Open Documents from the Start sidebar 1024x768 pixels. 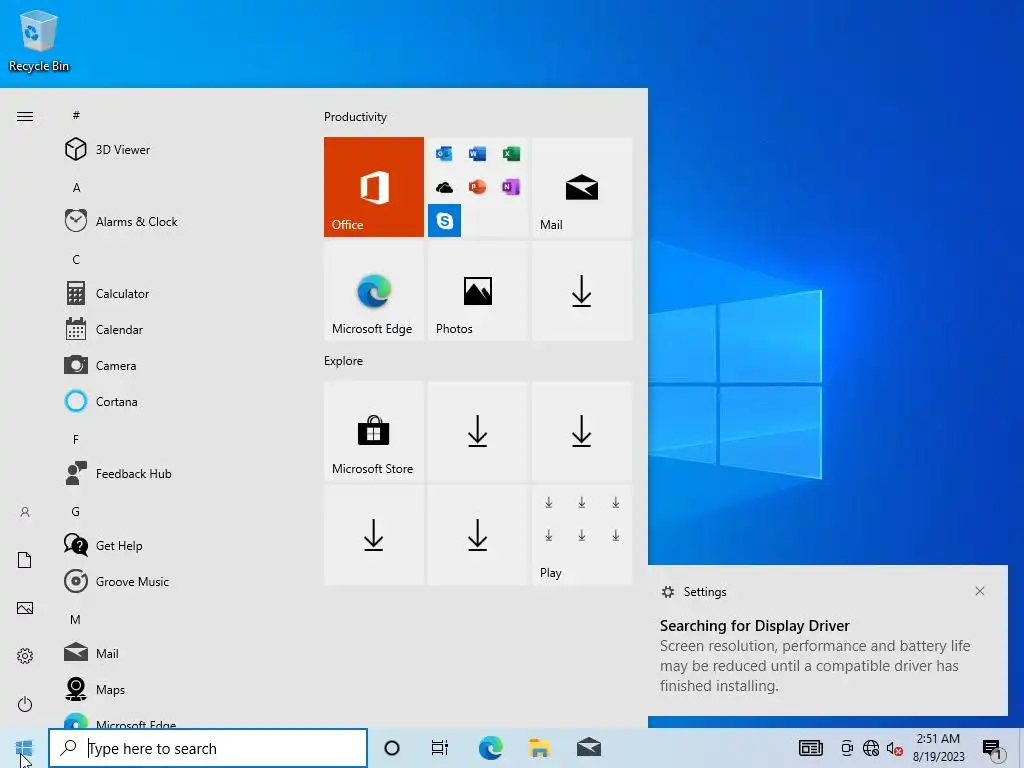pos(25,560)
